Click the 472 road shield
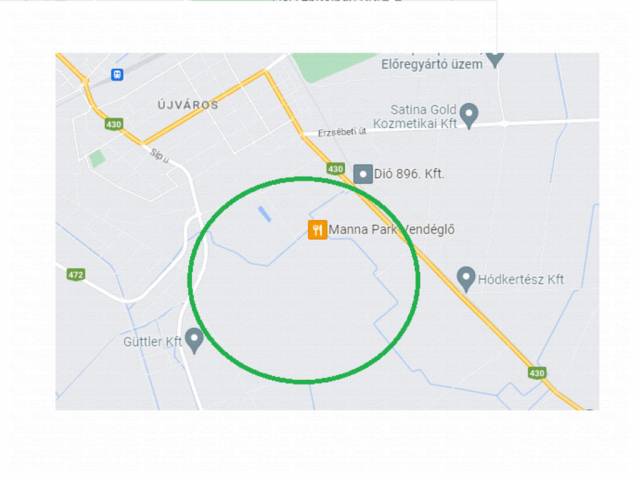 [76, 275]
